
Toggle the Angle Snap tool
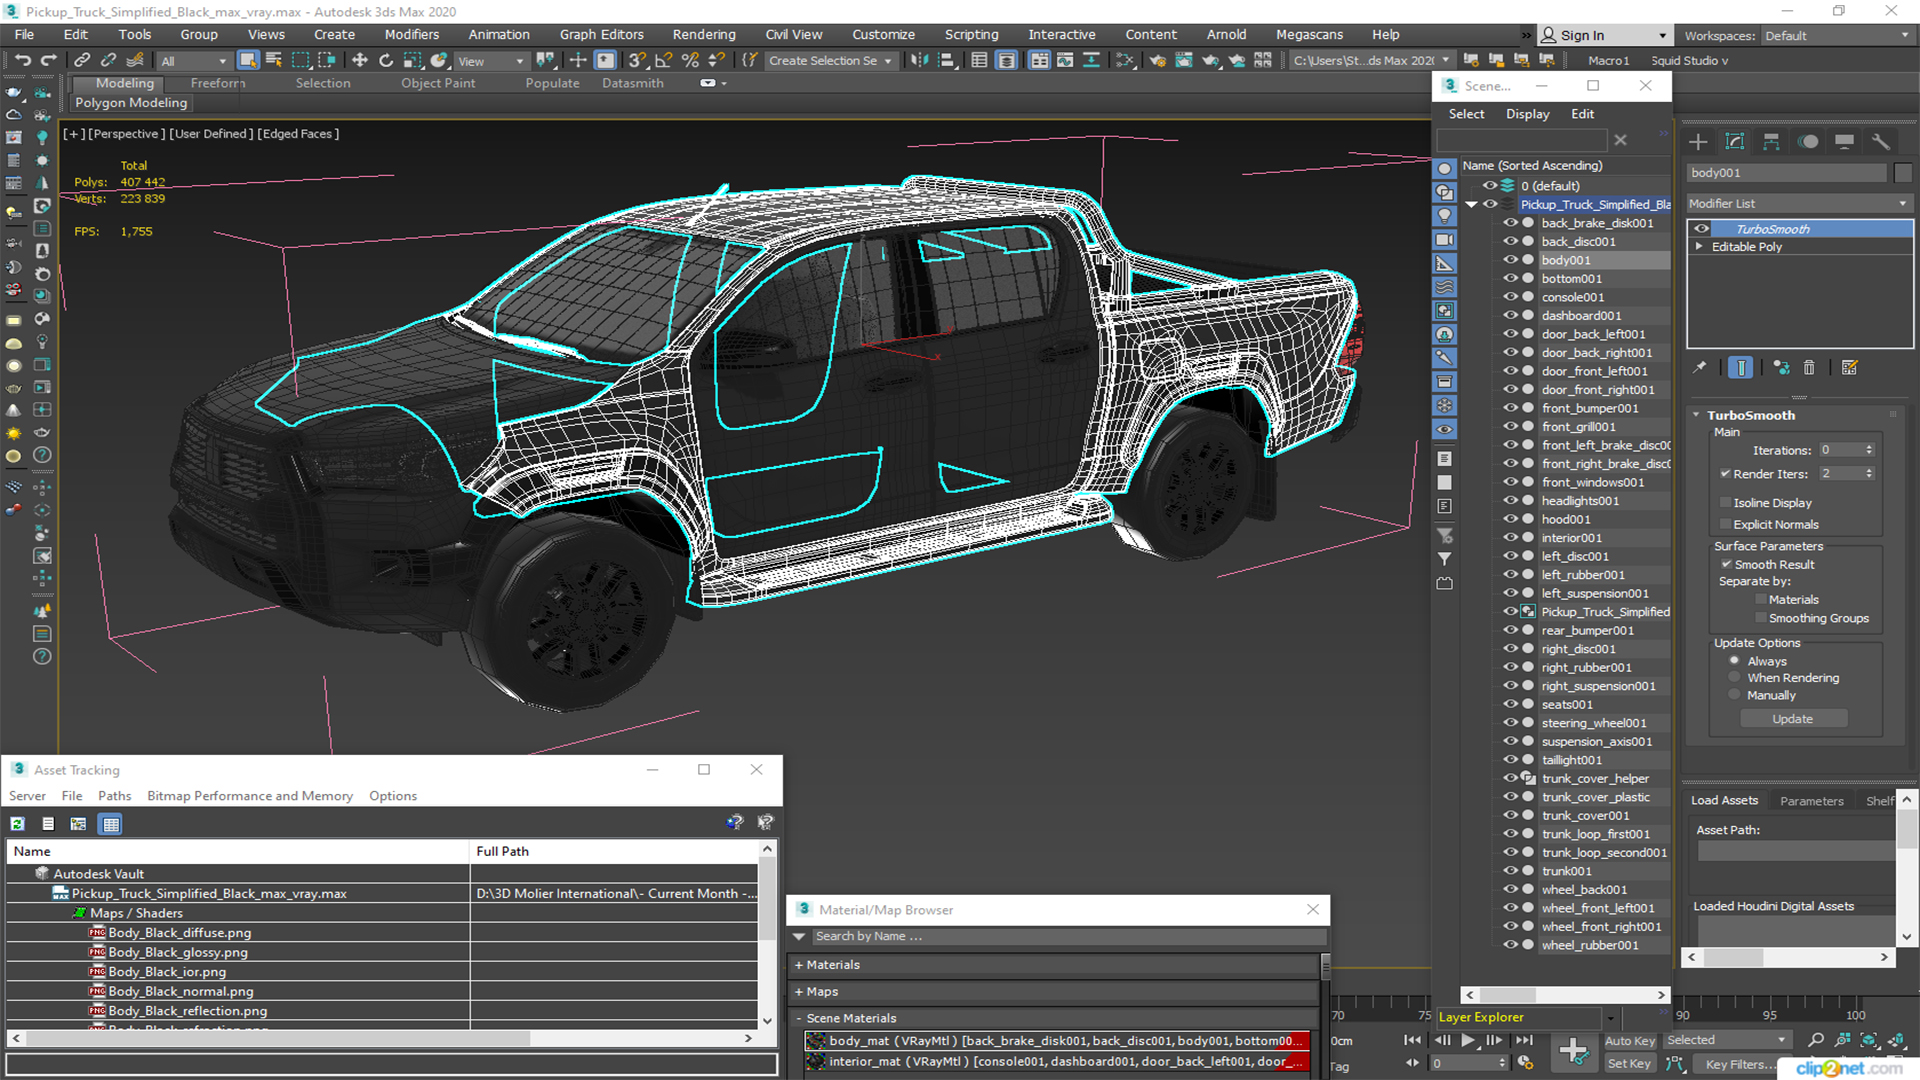[x=664, y=61]
